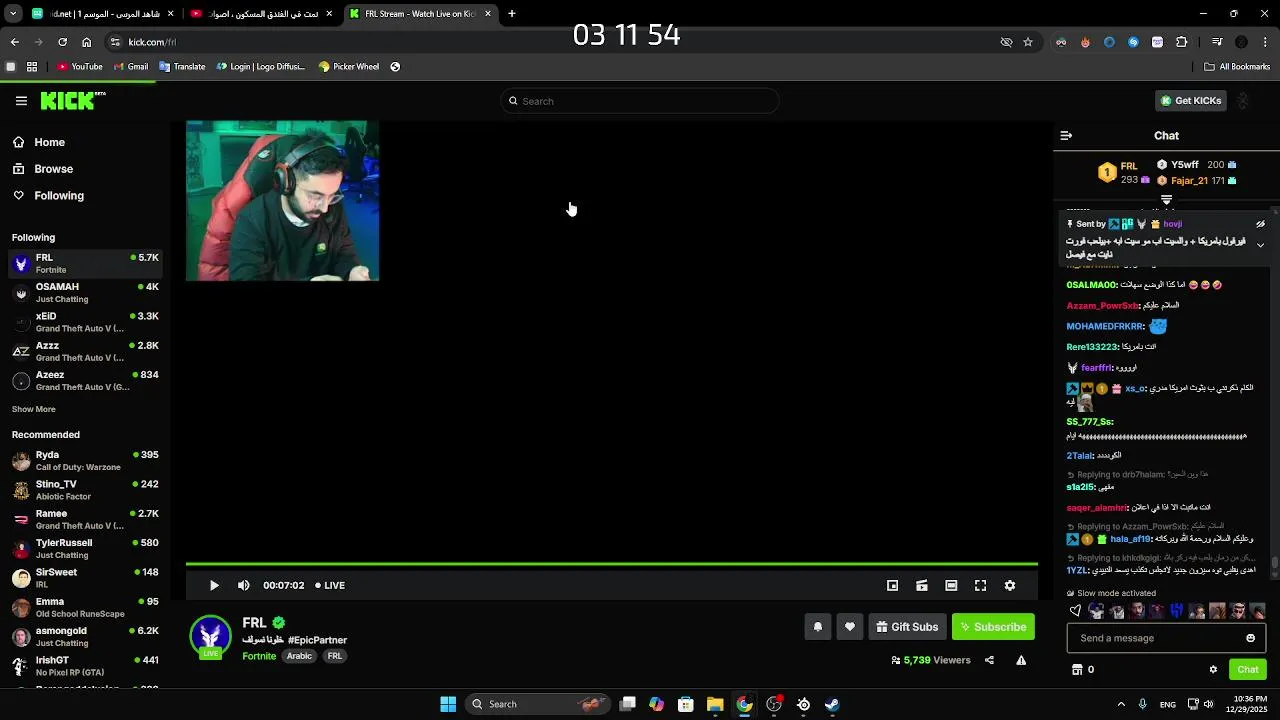The width and height of the screenshot is (1280, 720).
Task: Open the Kick hamburger sidebar menu
Action: [21, 101]
